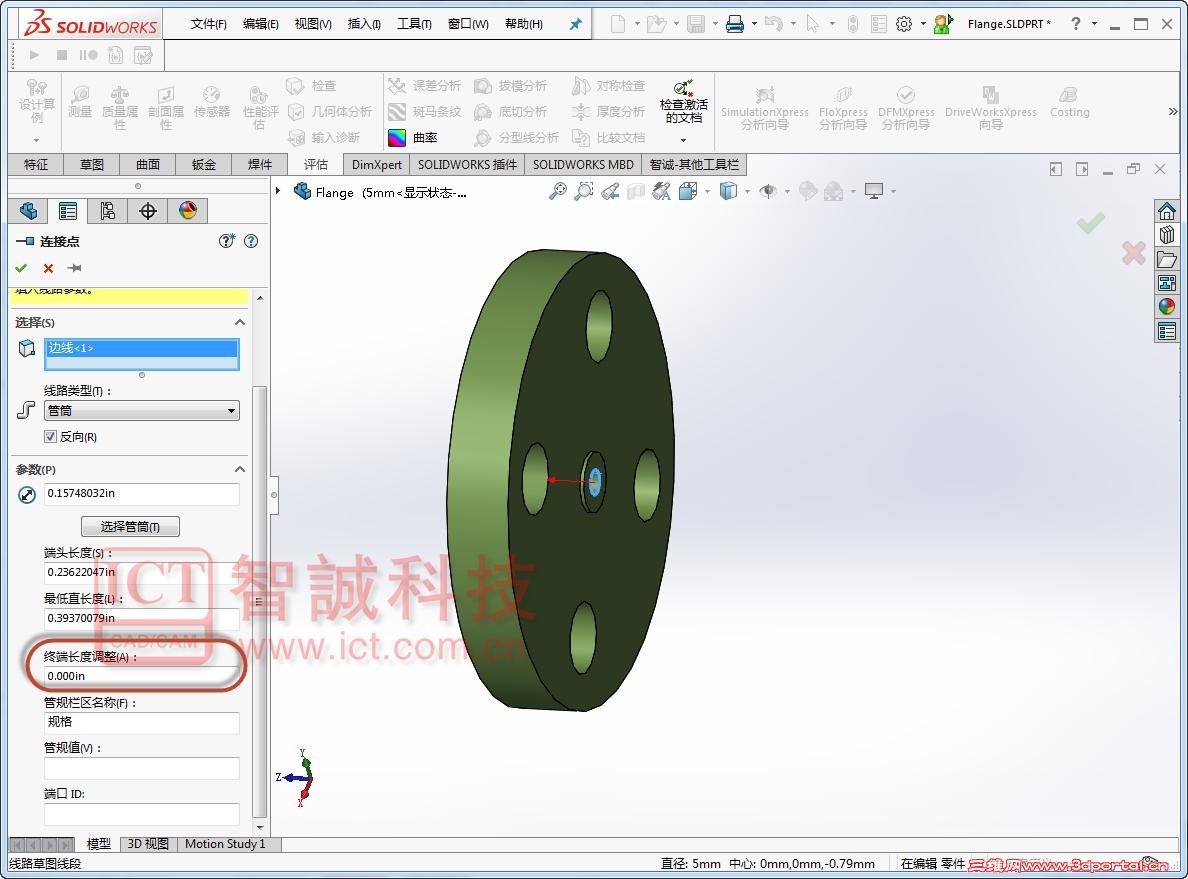
Task: Click the 选择管筒(T) button
Action: click(130, 527)
